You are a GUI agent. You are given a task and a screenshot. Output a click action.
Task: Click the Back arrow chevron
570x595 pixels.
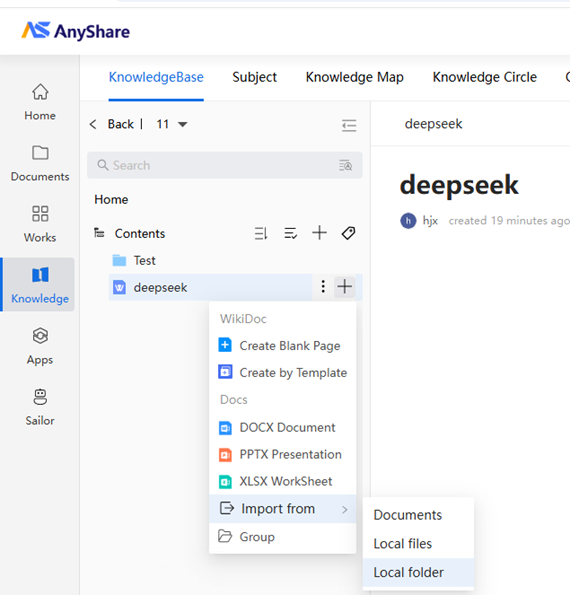pos(93,124)
